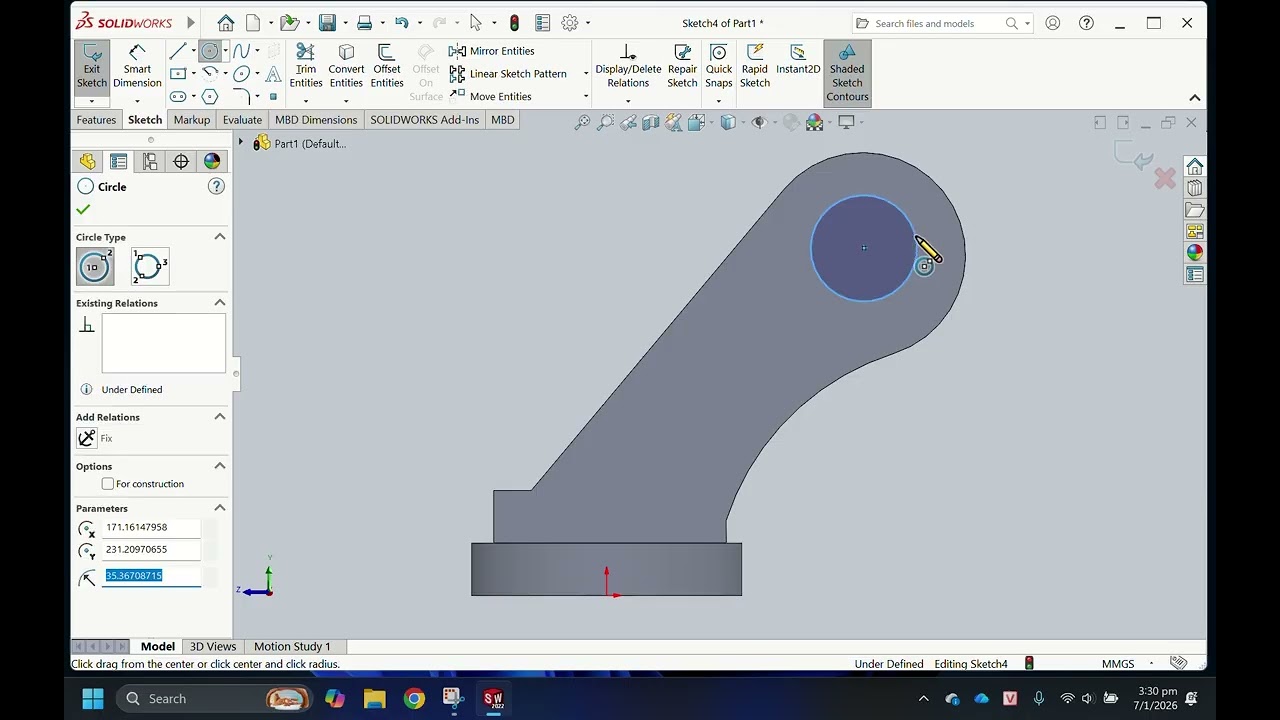
Task: Launch the Rapid Sketch tool
Action: tap(755, 67)
